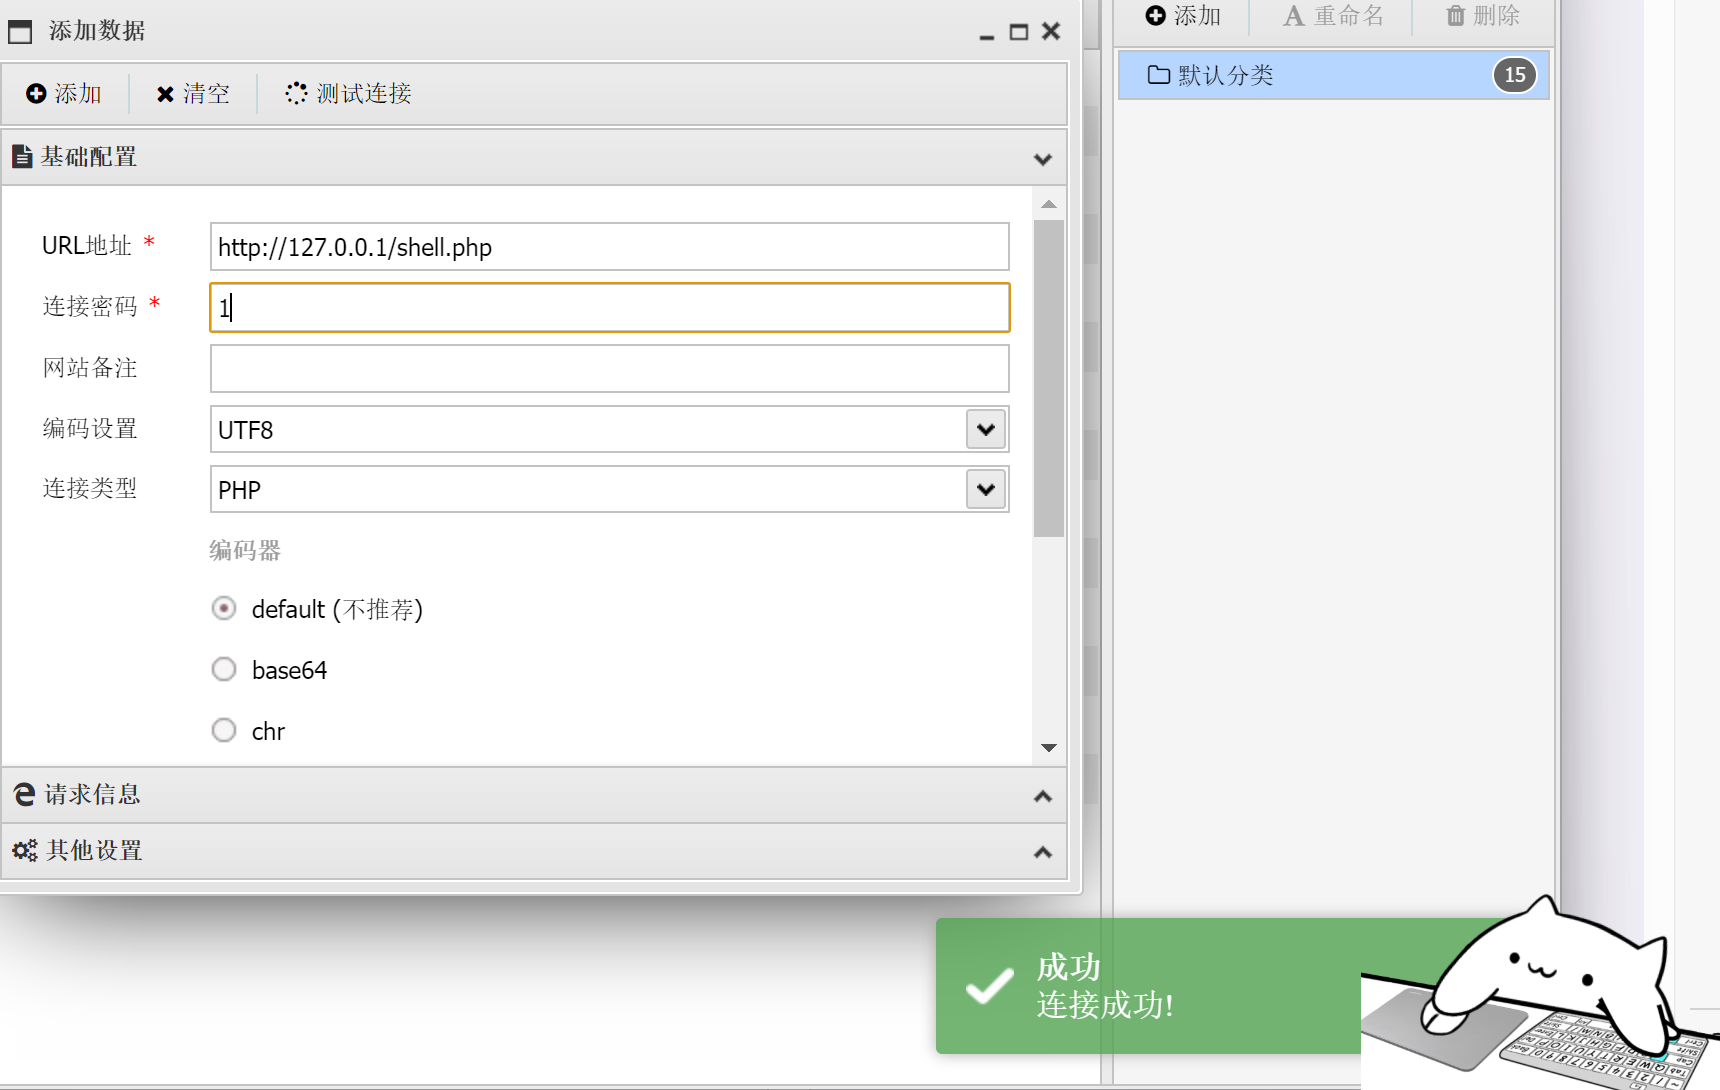
Task: Click the 清空 clear X icon
Action: click(x=165, y=94)
